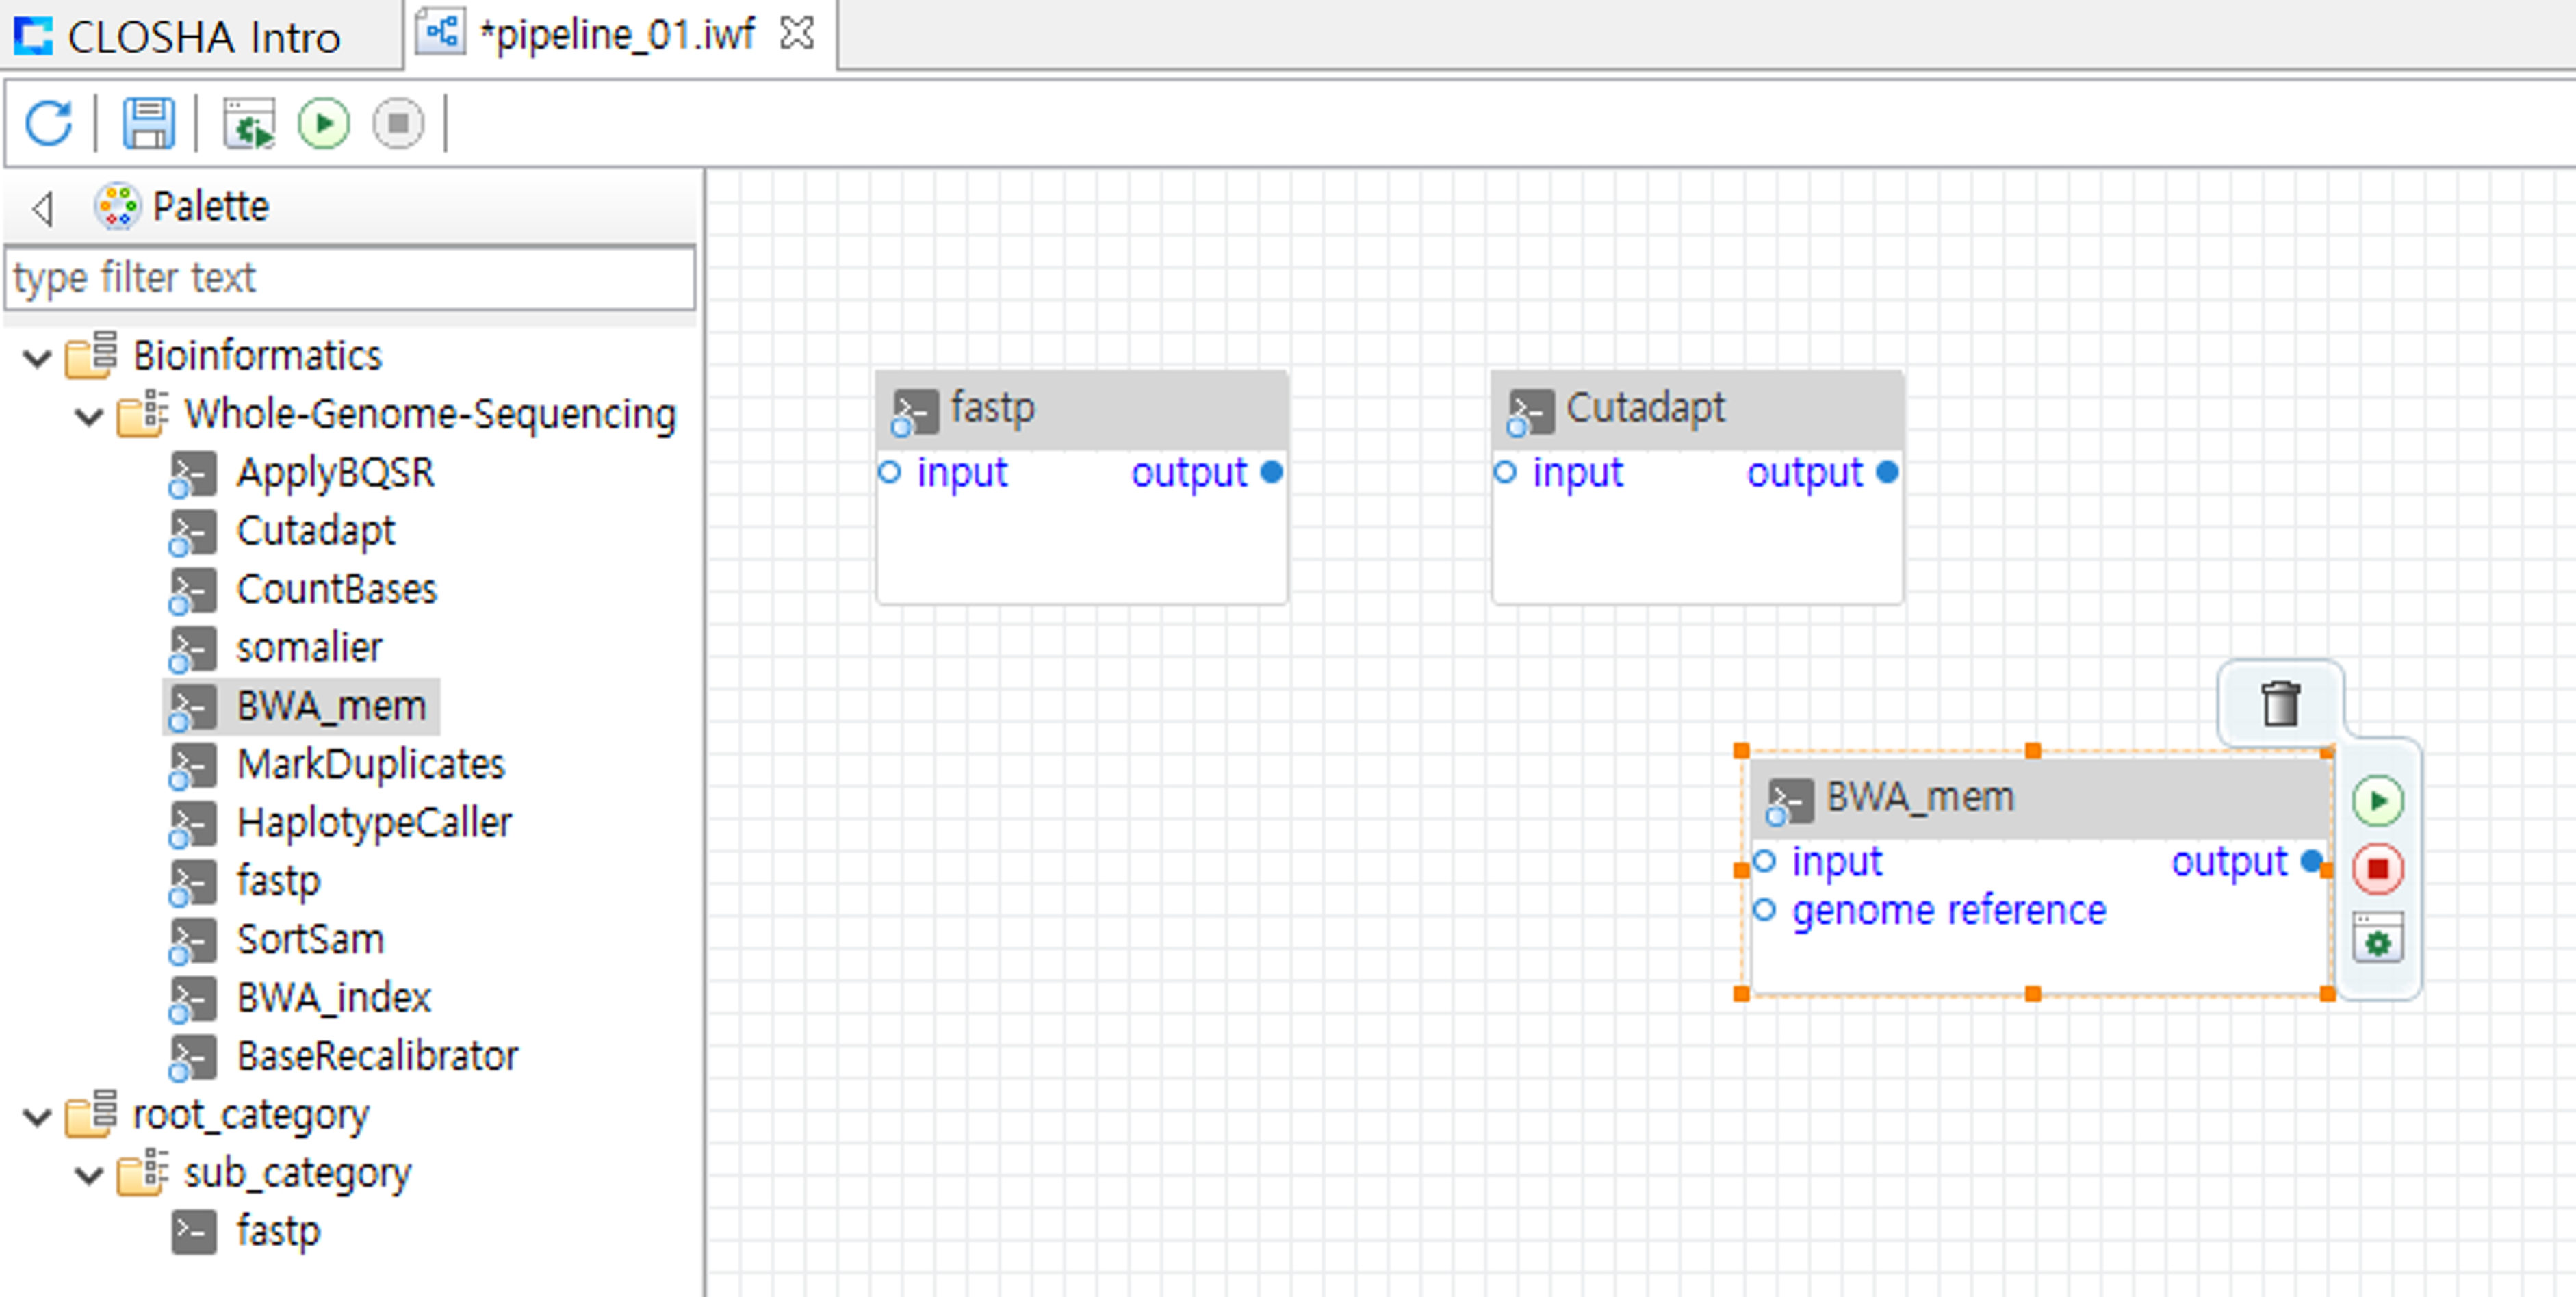Select BWA_index palette item
Viewport: 2576px width, 1297px height.
click(333, 998)
